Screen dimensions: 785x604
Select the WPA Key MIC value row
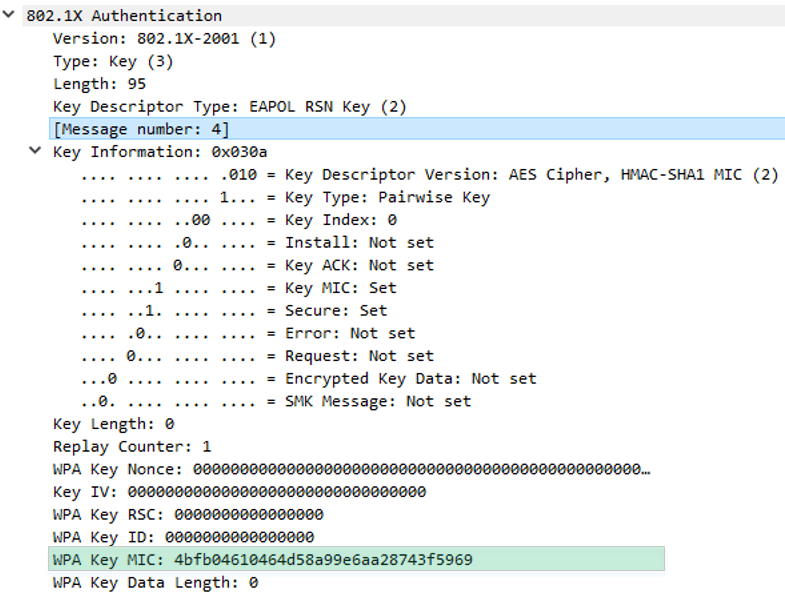pos(262,559)
